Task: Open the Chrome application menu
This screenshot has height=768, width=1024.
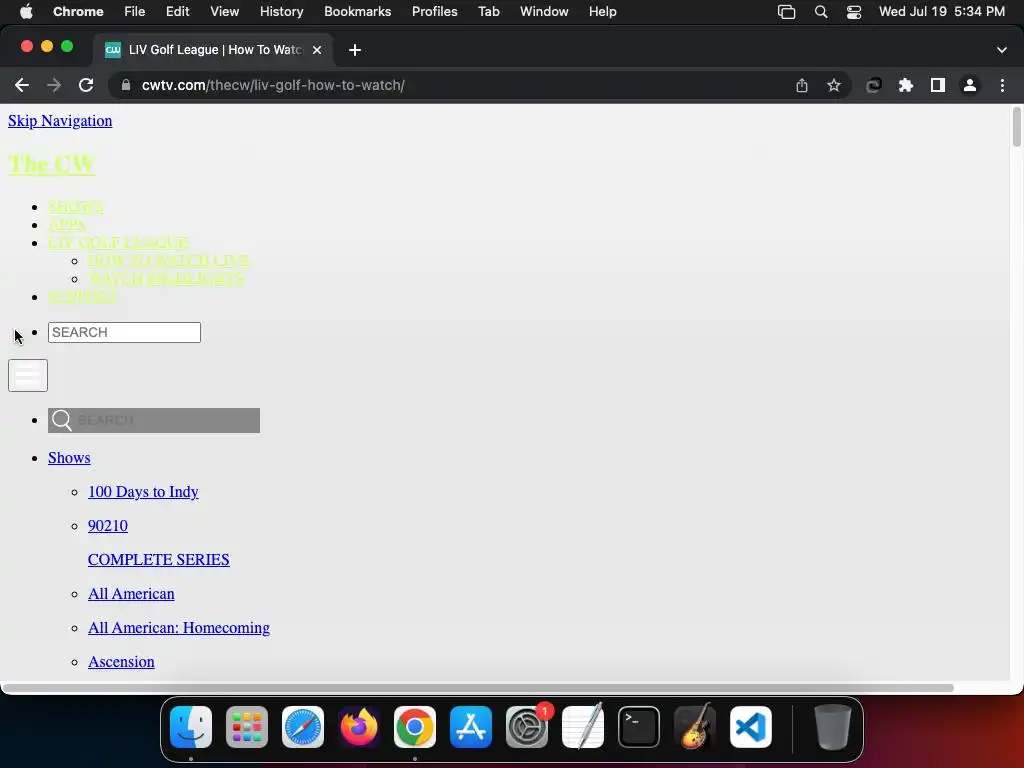Action: 78,11
